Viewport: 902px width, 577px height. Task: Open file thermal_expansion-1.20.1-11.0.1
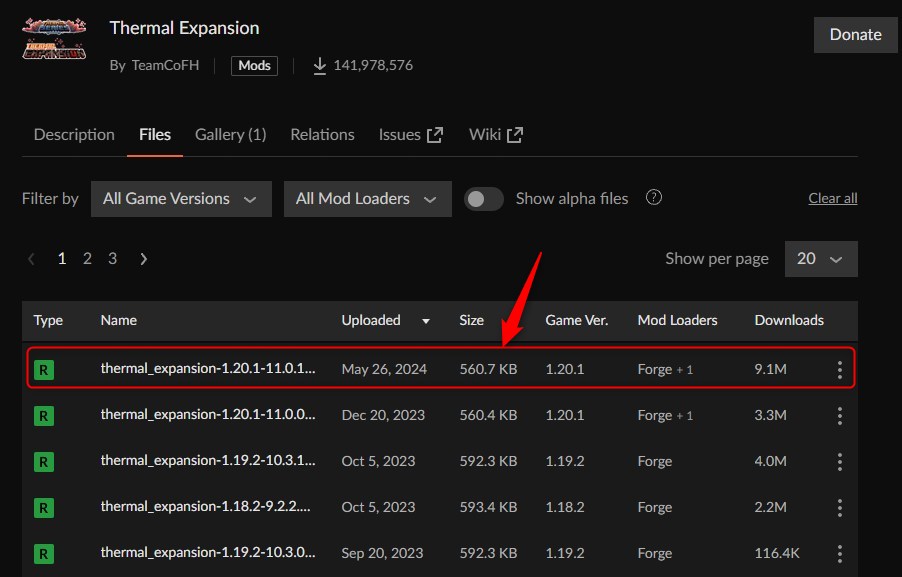pyautogui.click(x=208, y=368)
